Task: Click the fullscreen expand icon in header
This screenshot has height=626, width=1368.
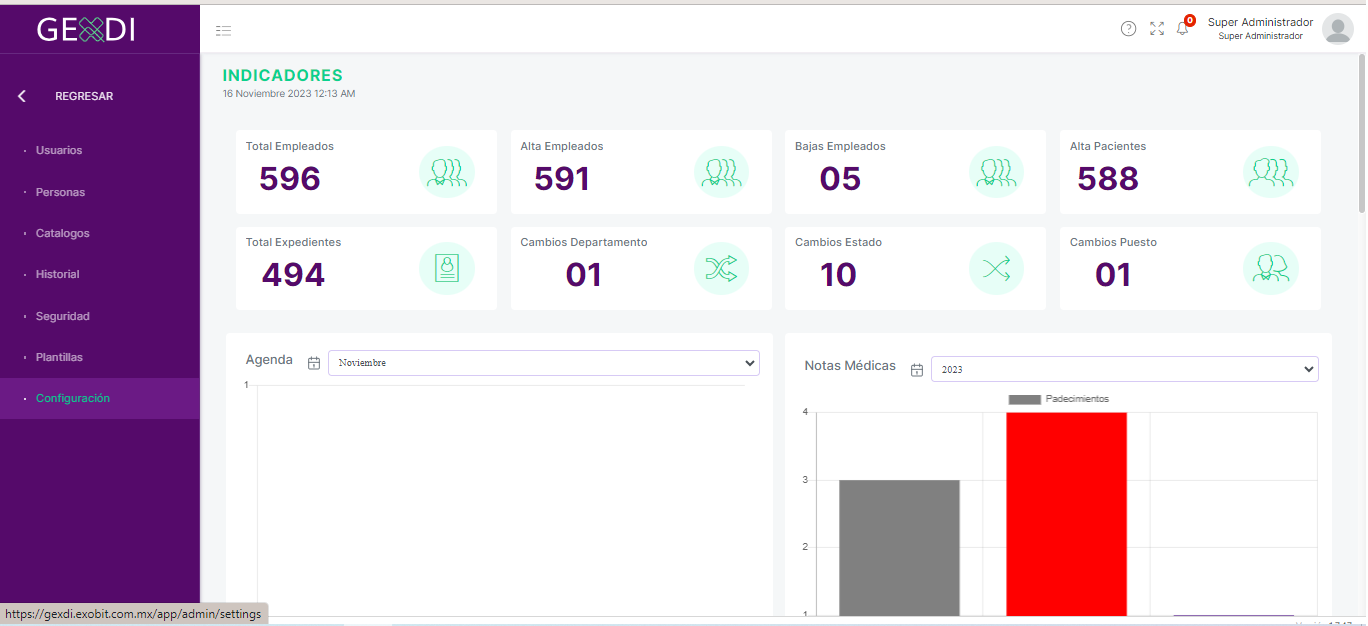Action: pyautogui.click(x=1157, y=29)
